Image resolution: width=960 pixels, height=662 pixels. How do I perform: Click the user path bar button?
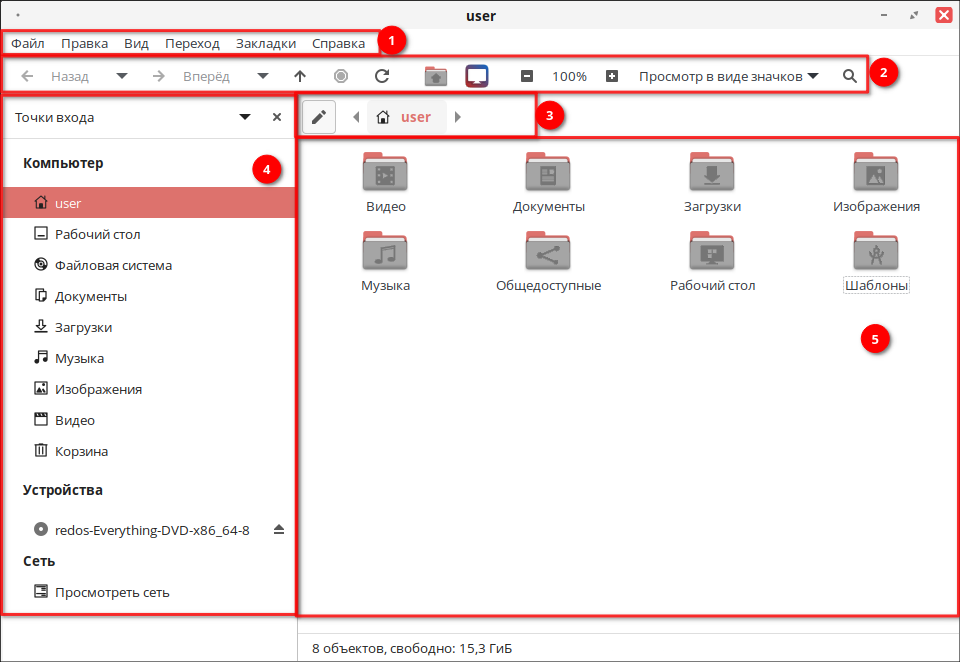407,117
